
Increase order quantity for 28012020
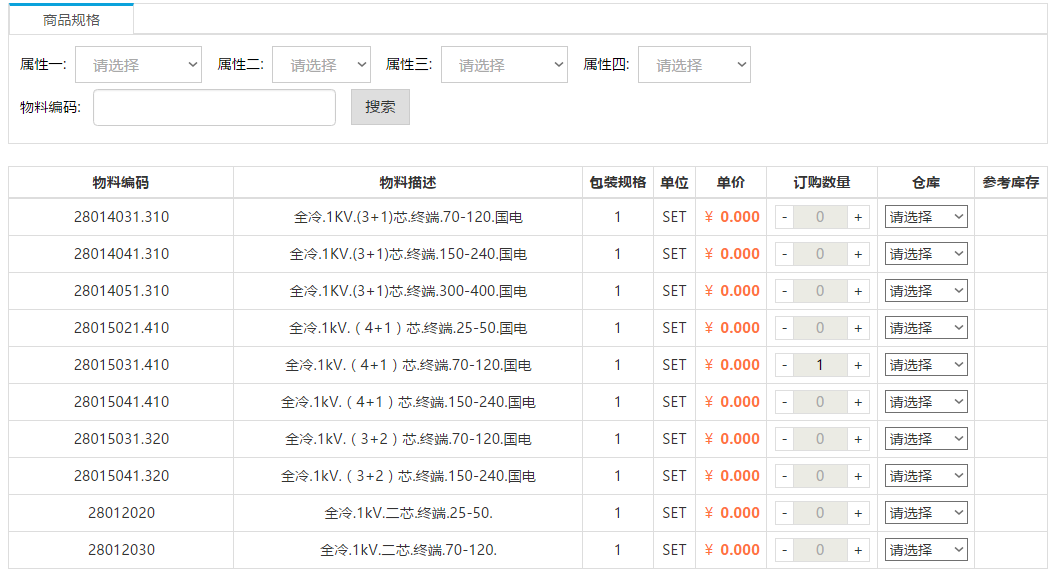pyautogui.click(x=858, y=512)
